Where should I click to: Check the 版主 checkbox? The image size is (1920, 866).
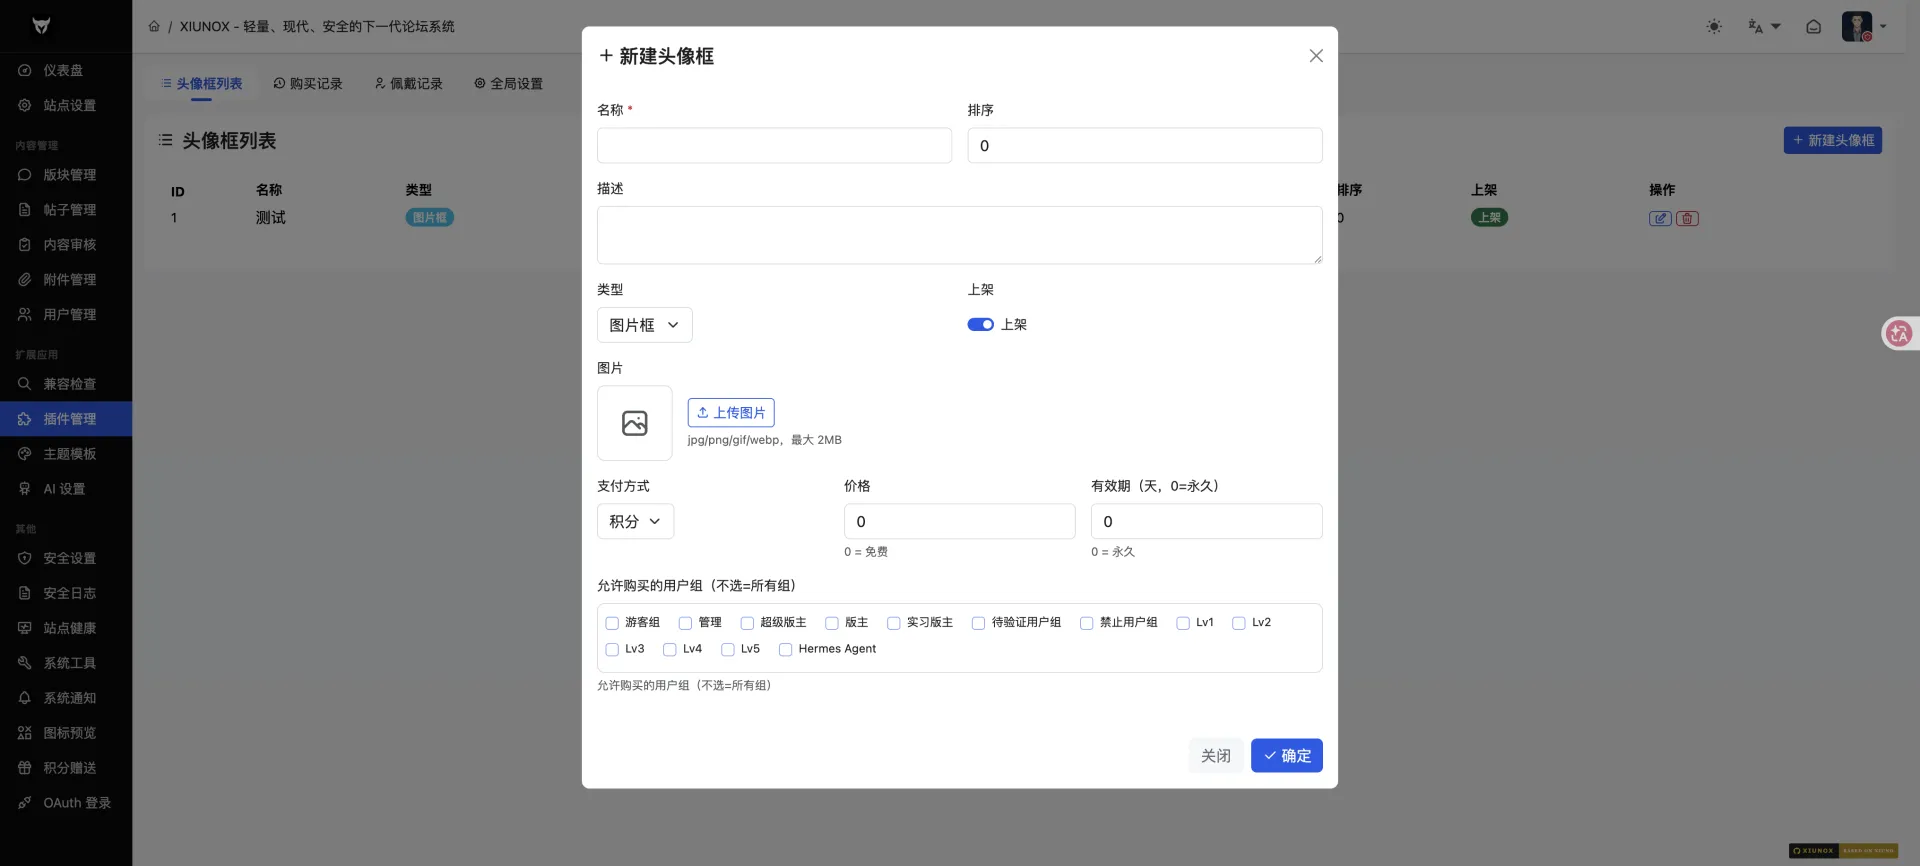click(831, 623)
